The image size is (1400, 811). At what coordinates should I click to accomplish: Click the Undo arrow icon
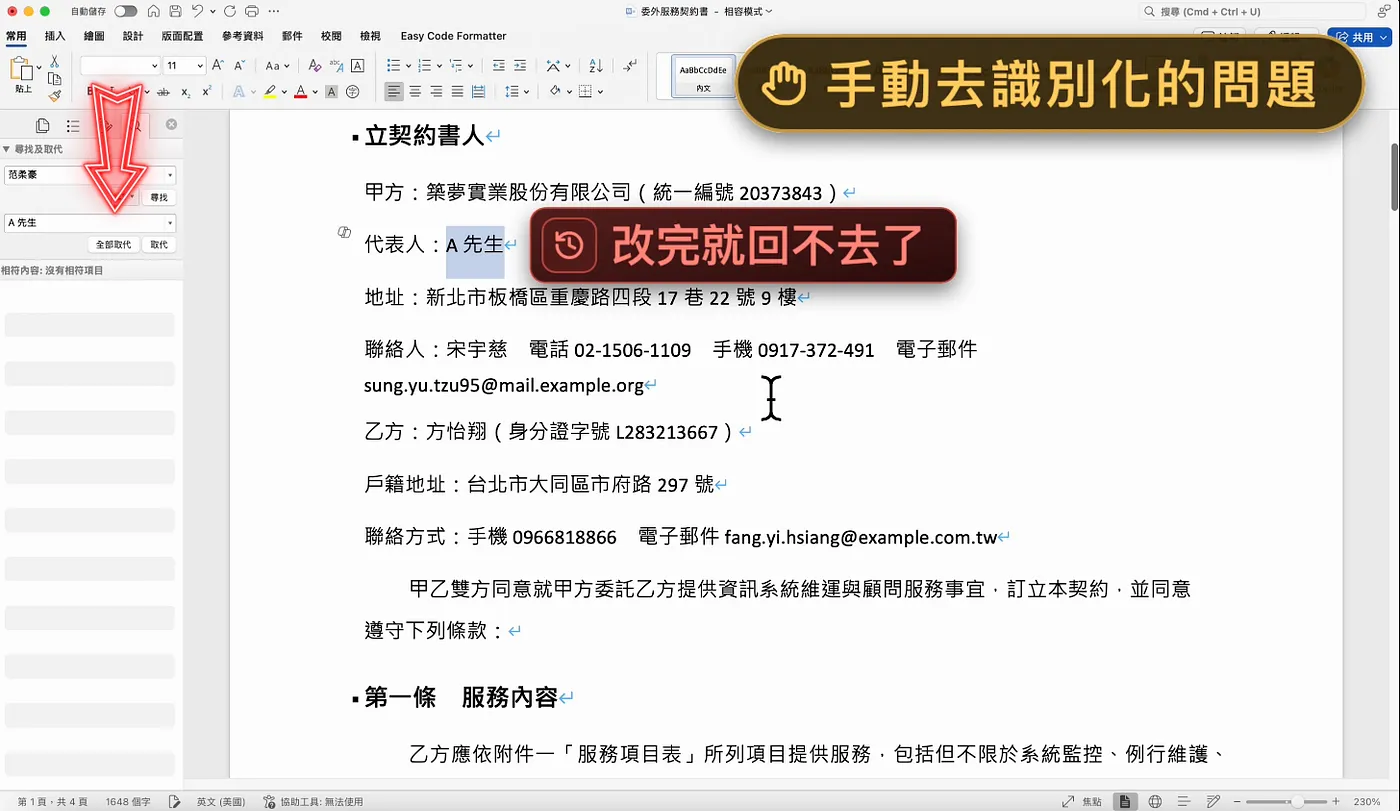(198, 11)
